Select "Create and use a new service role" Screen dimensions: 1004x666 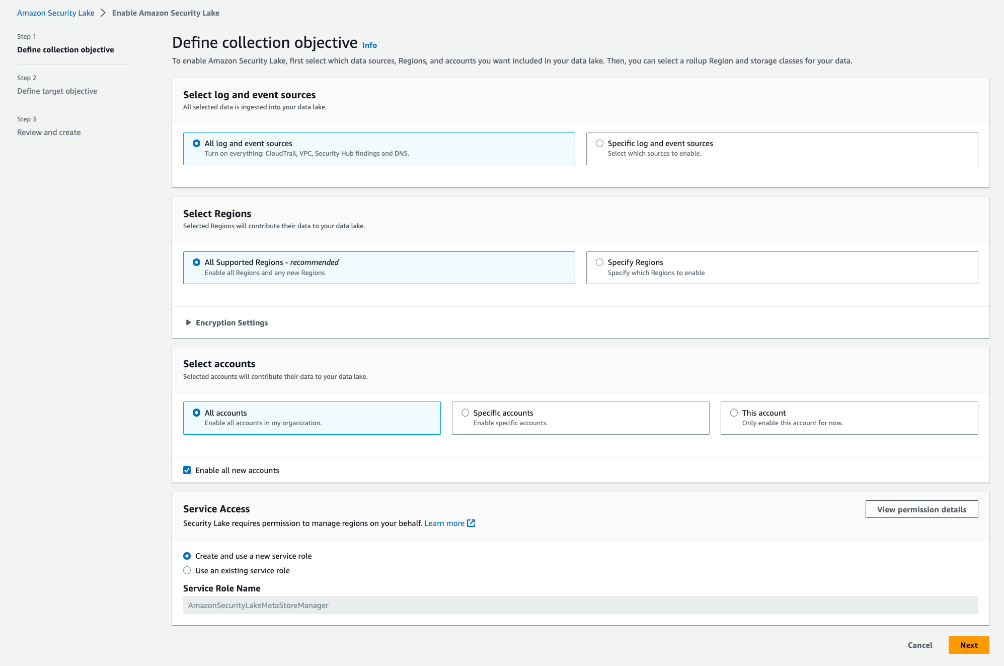point(186,557)
